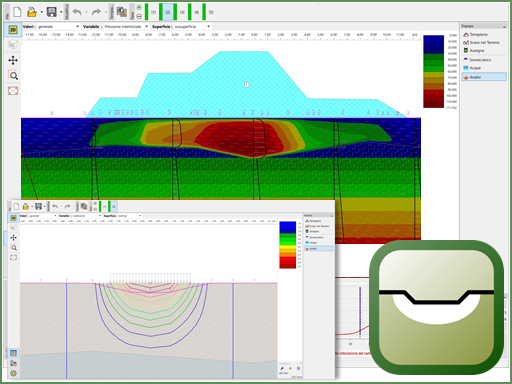The width and height of the screenshot is (512, 384).
Task: Click the zoom-to-fit extents icon on the left
Action: 13,91
